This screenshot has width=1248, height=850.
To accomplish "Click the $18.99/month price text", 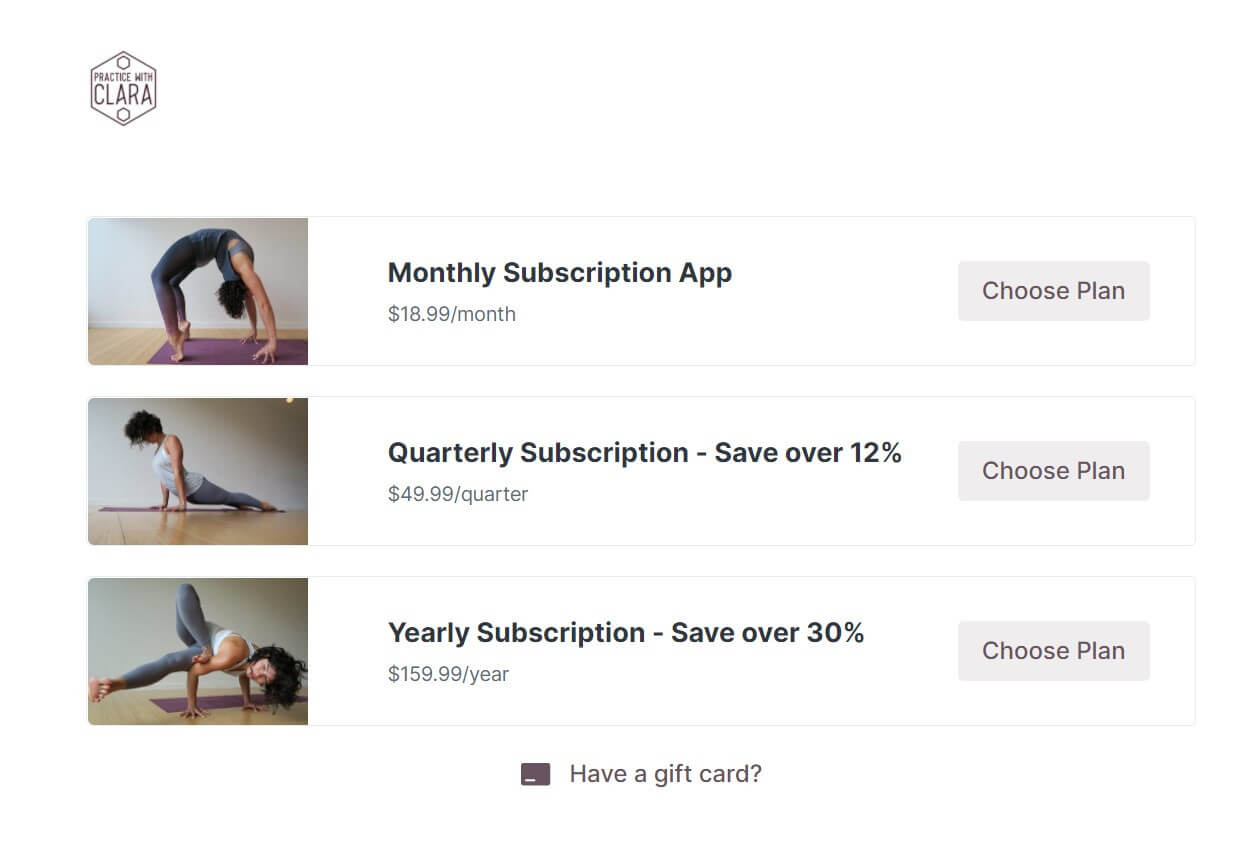I will coord(452,314).
